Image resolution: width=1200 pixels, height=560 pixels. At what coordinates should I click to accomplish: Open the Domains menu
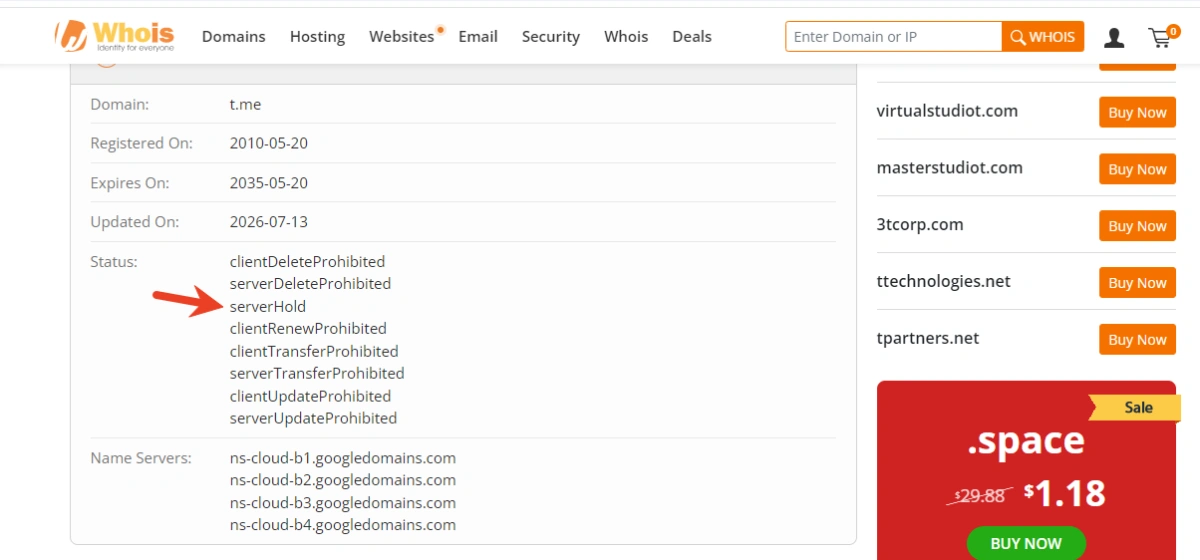[234, 37]
